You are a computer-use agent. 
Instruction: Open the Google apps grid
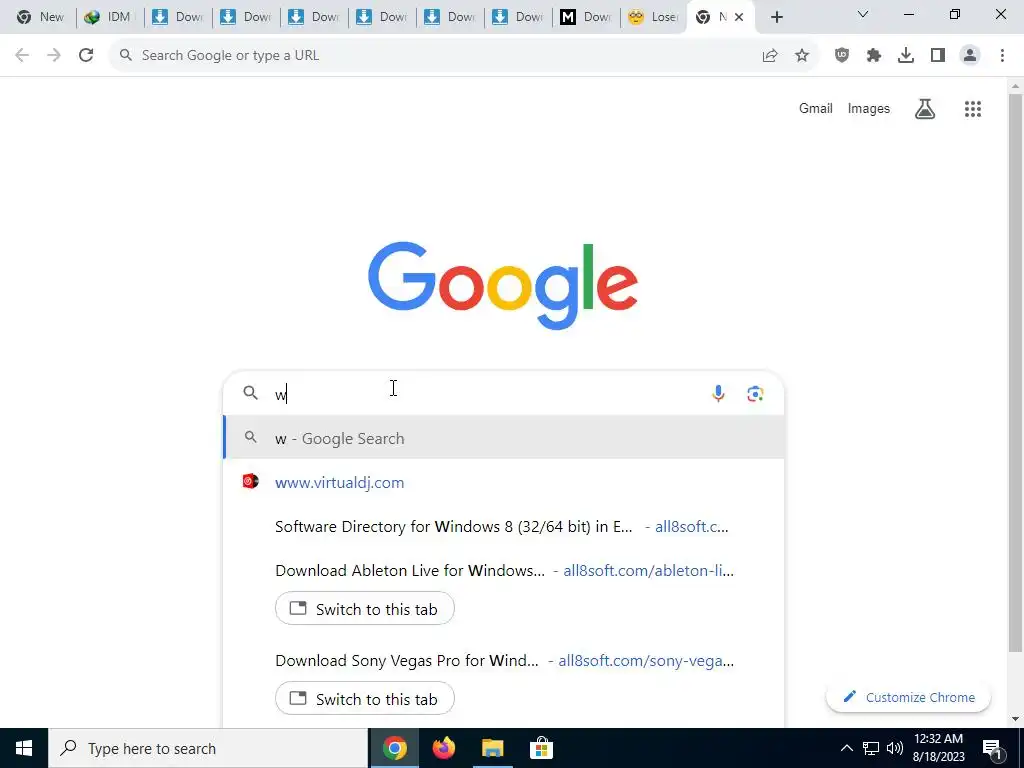pyautogui.click(x=973, y=109)
